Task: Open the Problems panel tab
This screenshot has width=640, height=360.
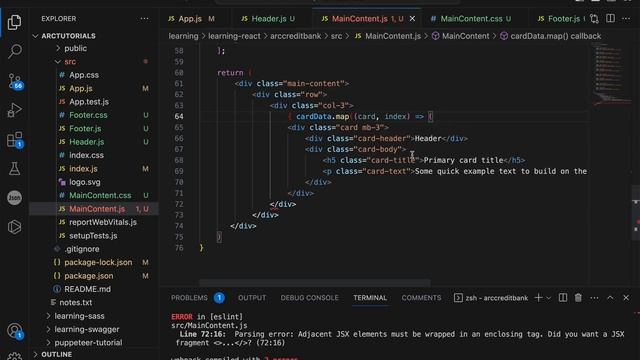Action: point(198,298)
